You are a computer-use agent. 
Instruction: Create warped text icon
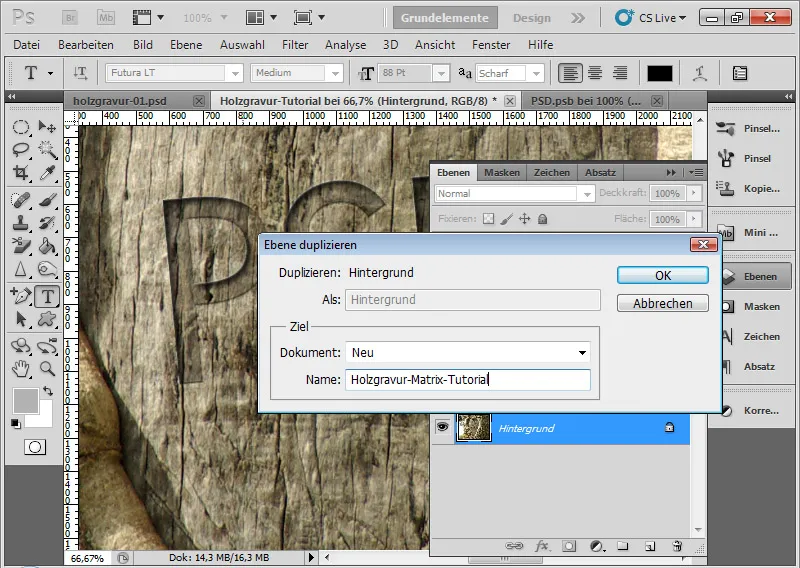(699, 73)
